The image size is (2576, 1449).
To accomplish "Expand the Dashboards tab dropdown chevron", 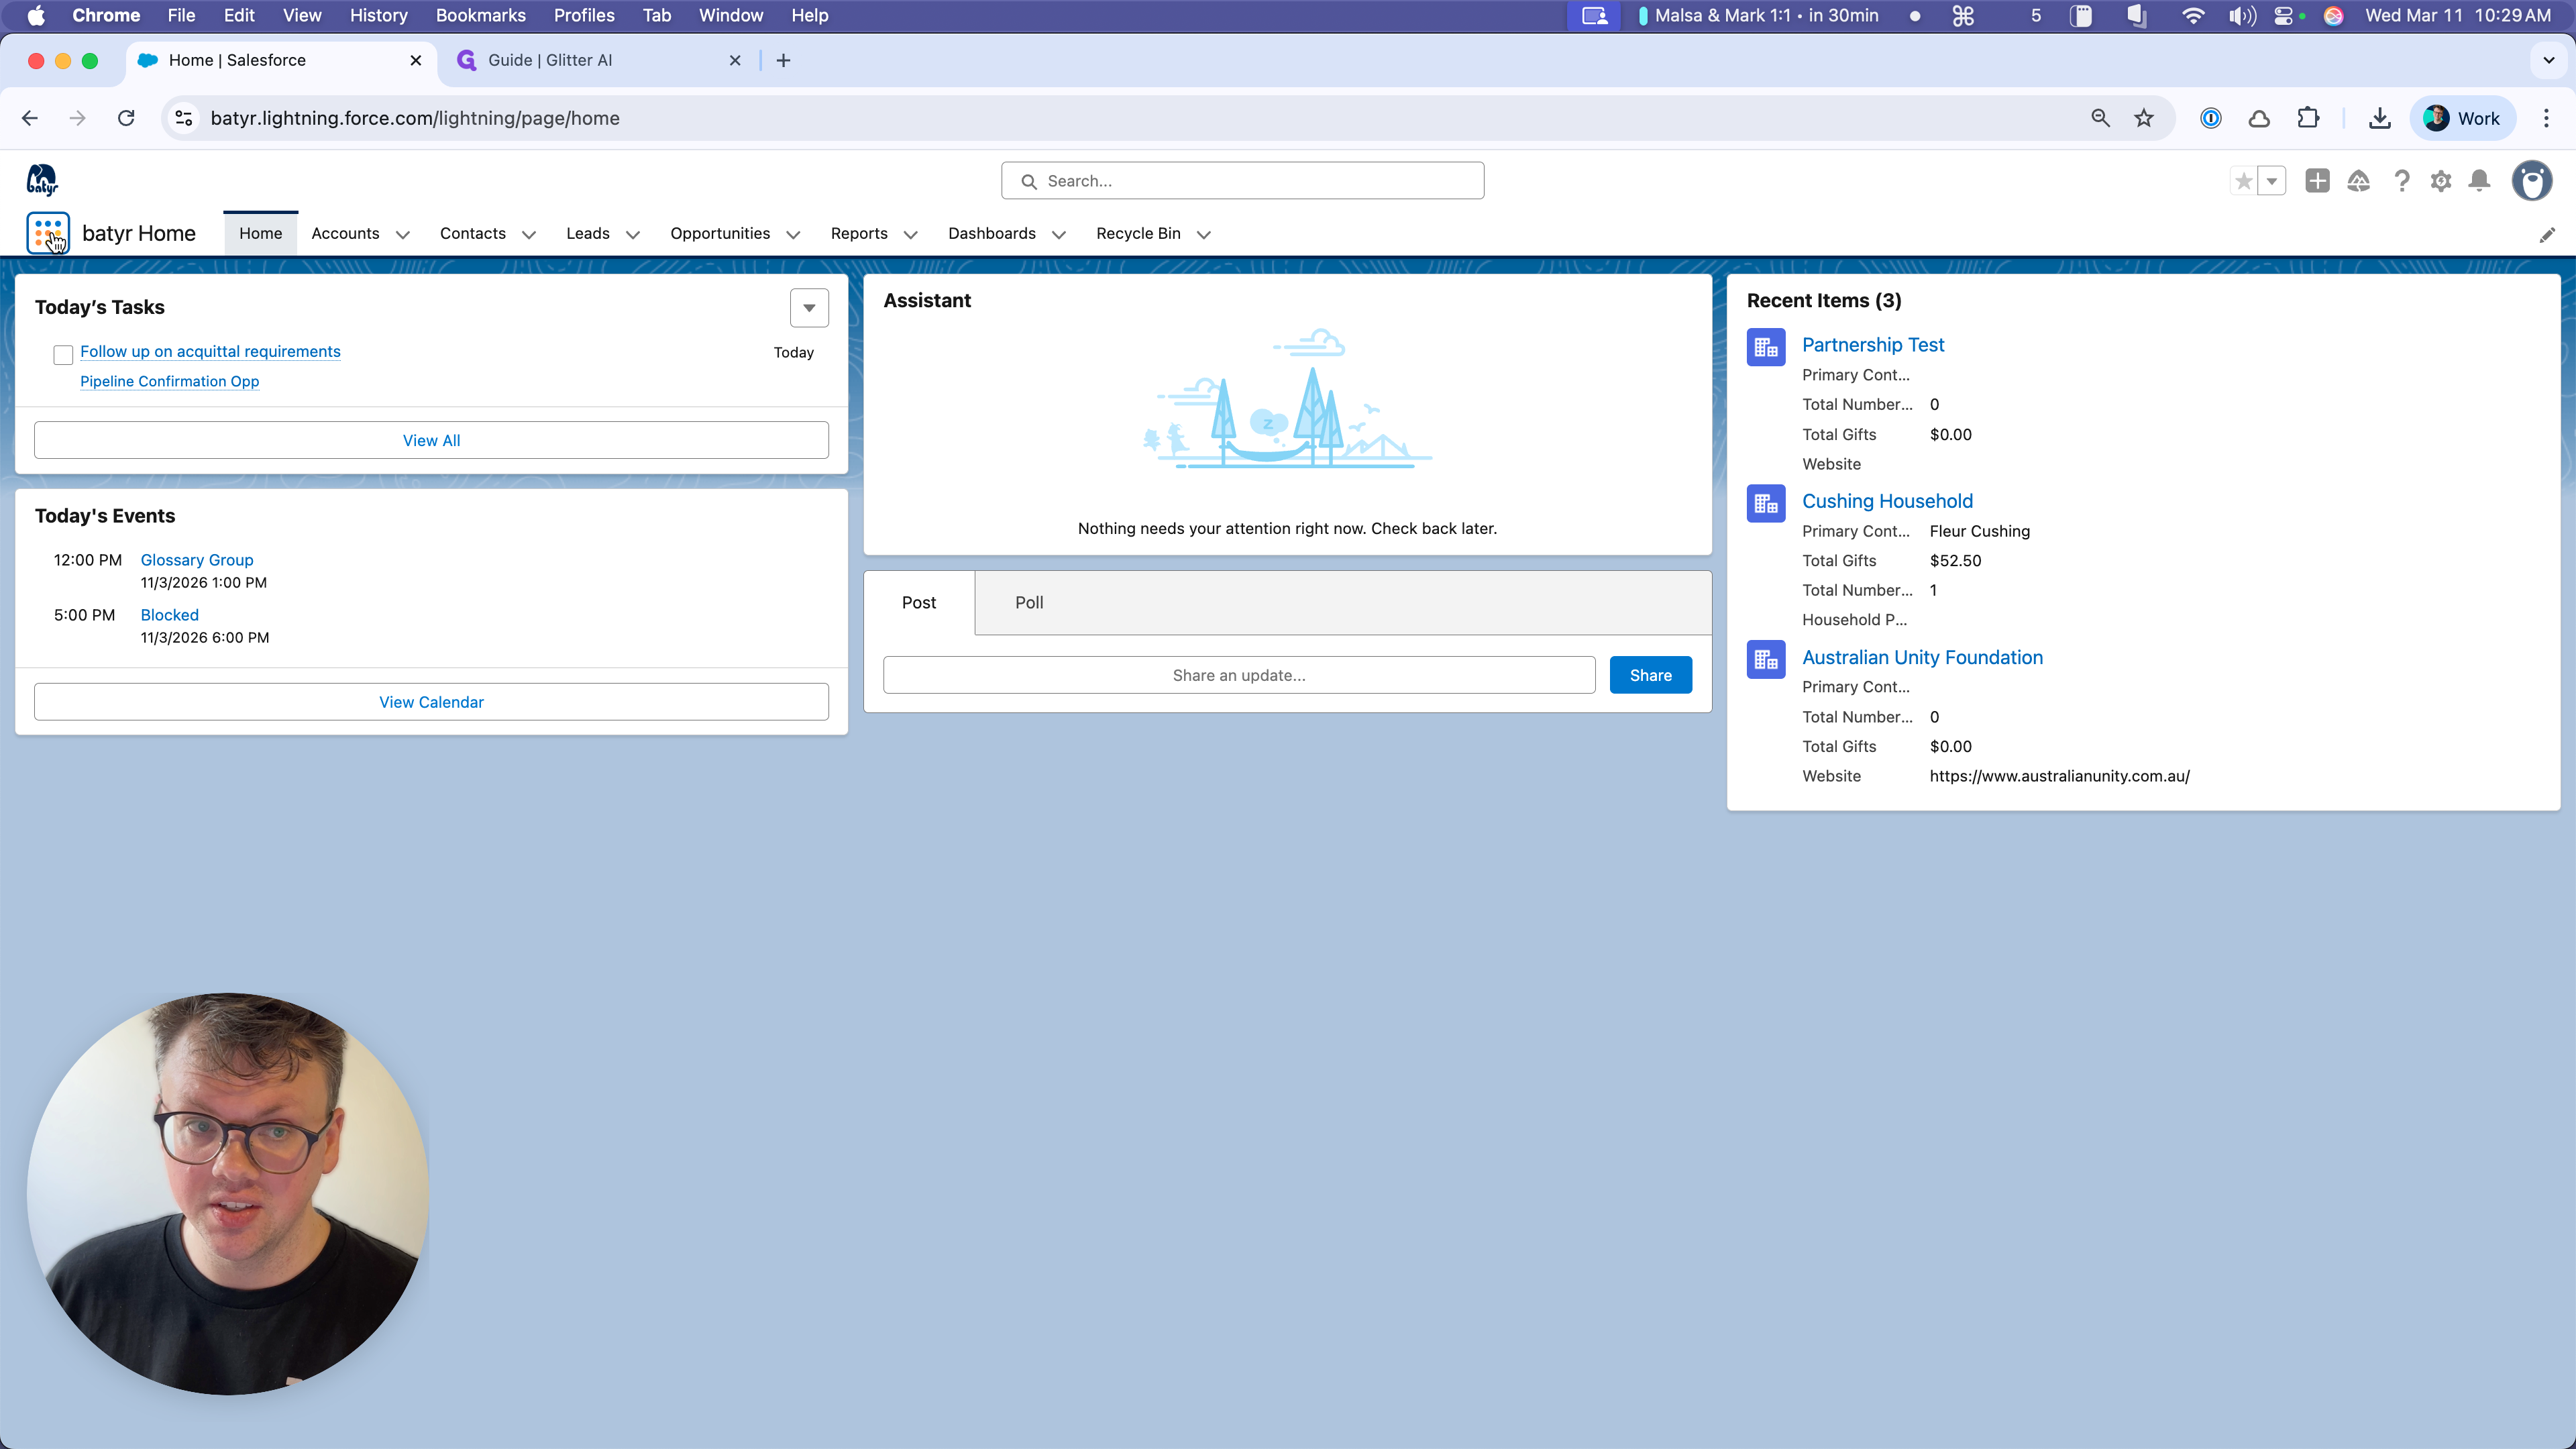I will [x=1059, y=235].
